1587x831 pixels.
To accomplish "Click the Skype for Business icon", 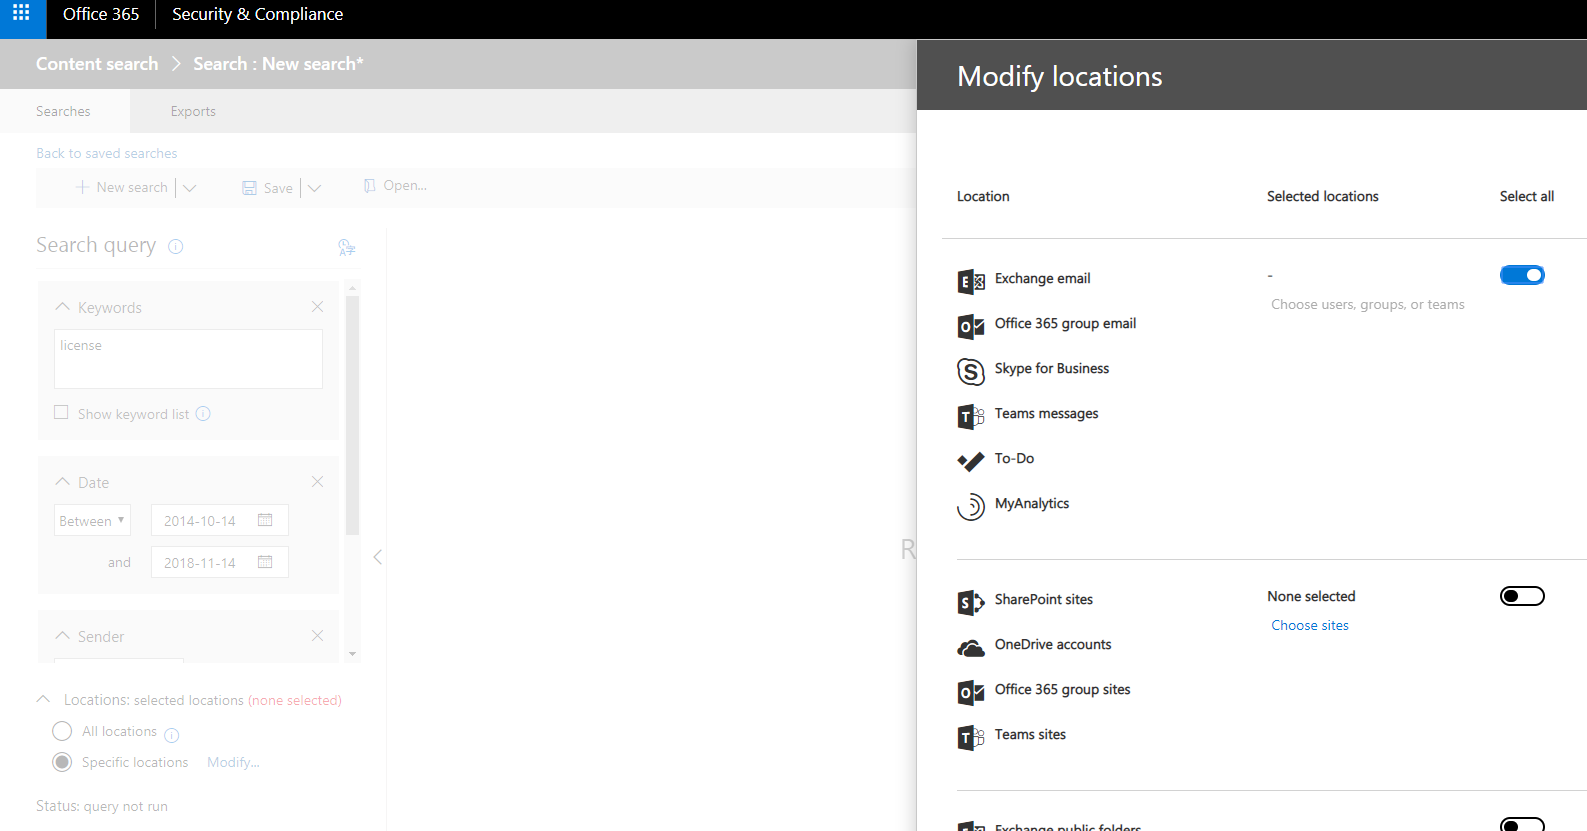I will point(970,371).
